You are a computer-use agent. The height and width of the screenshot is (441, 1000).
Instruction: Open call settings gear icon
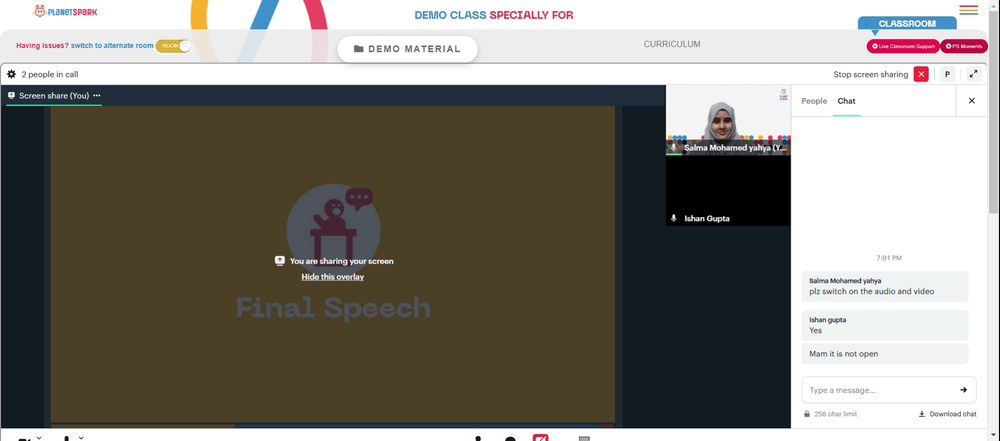click(11, 74)
